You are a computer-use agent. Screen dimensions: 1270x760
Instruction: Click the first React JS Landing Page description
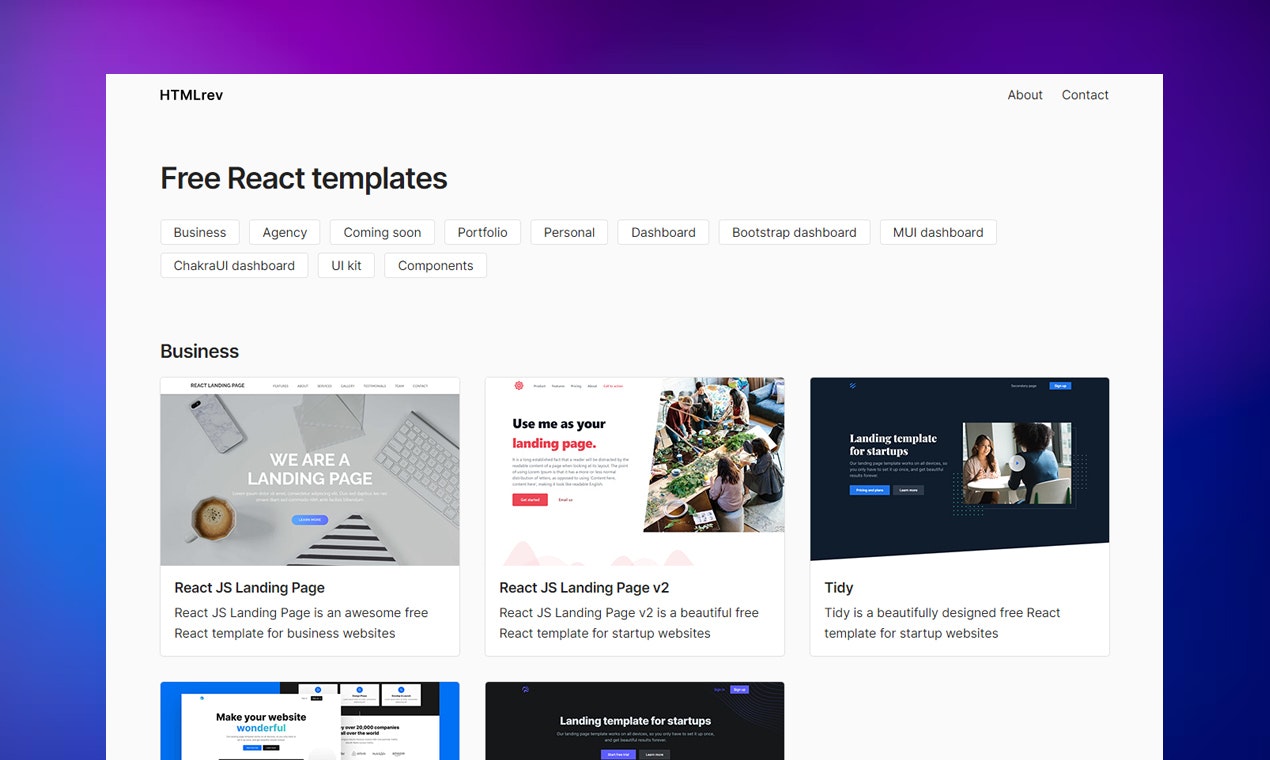(x=301, y=623)
